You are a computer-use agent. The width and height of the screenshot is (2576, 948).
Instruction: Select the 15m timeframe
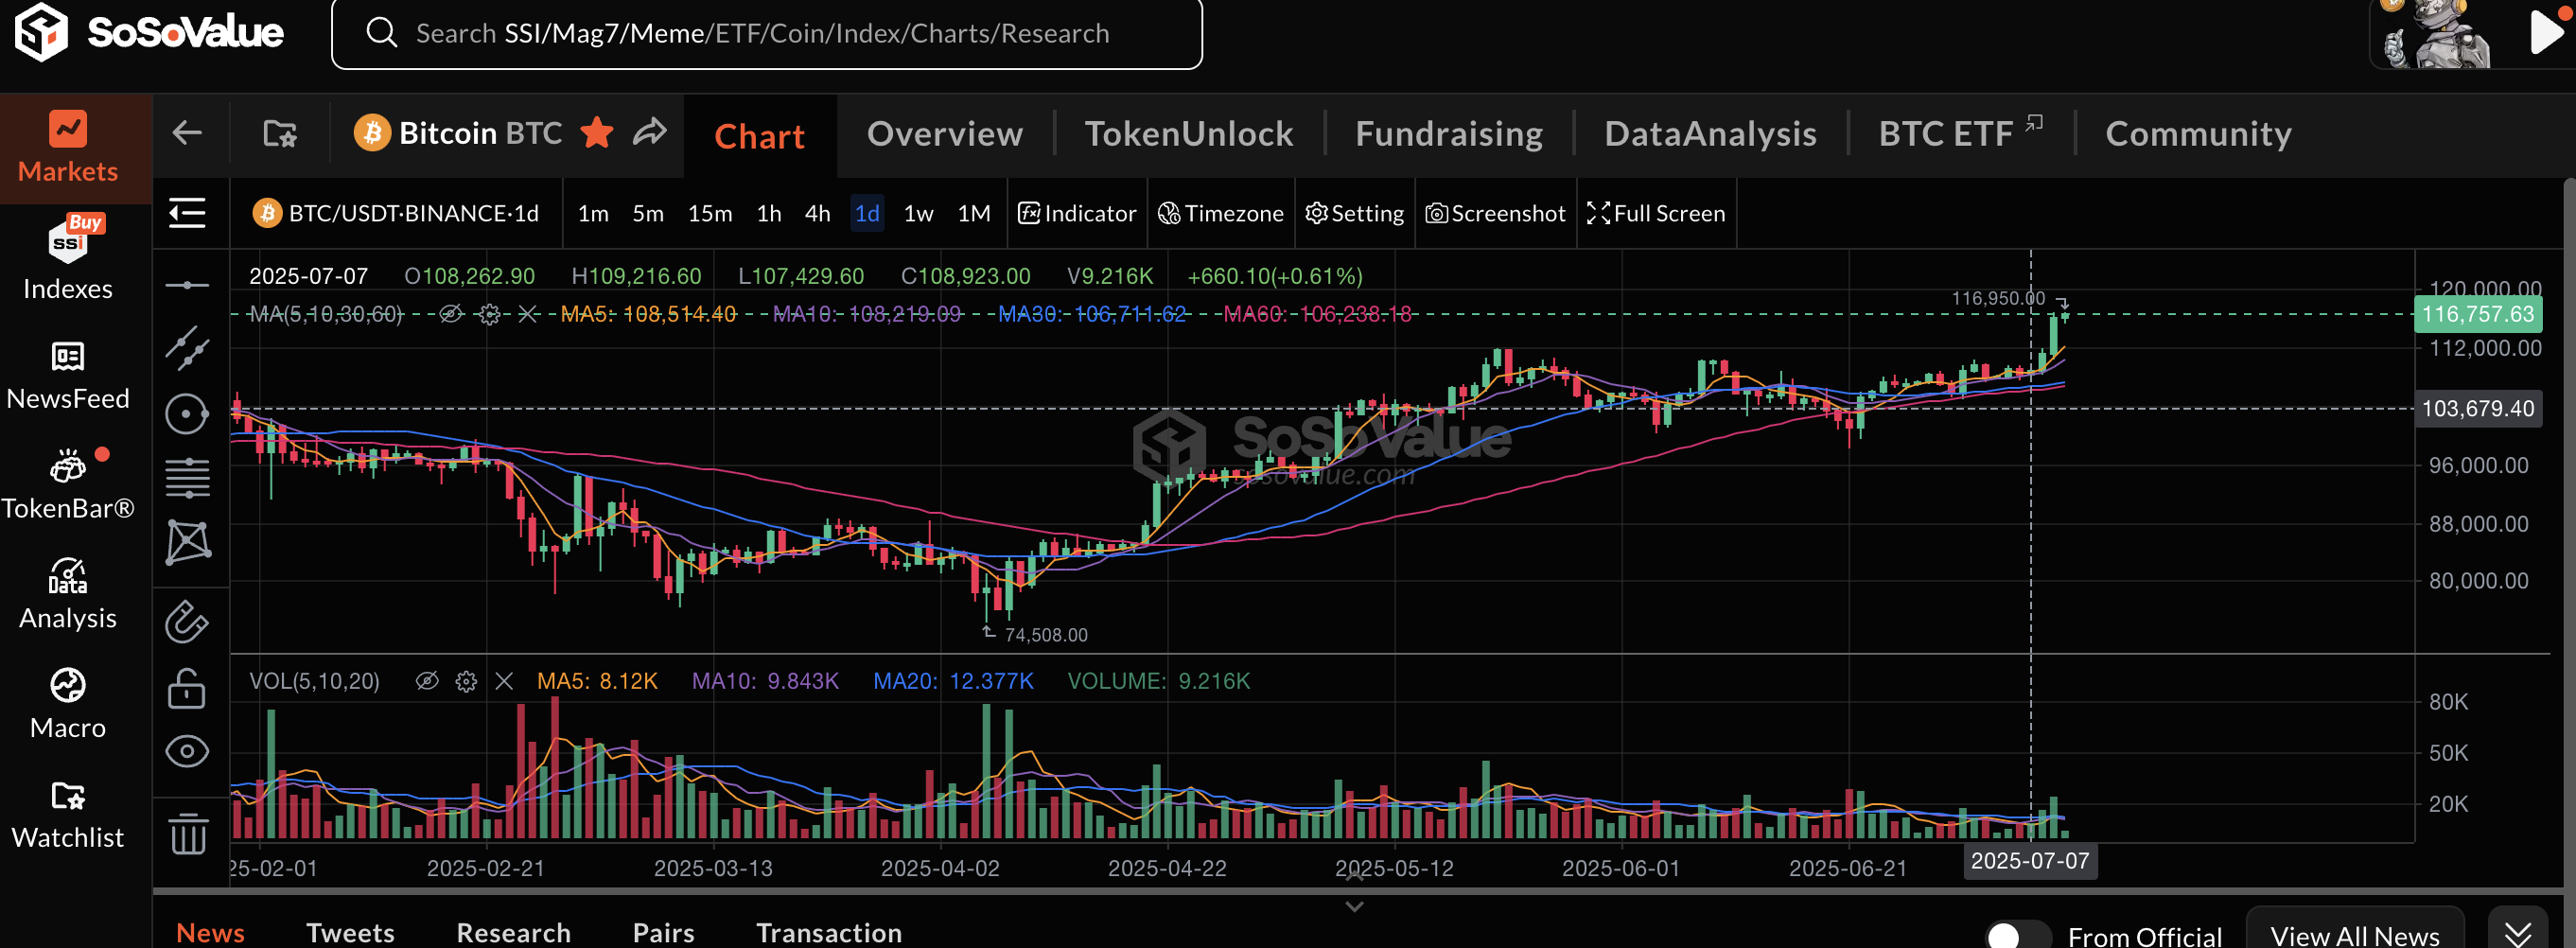(710, 213)
